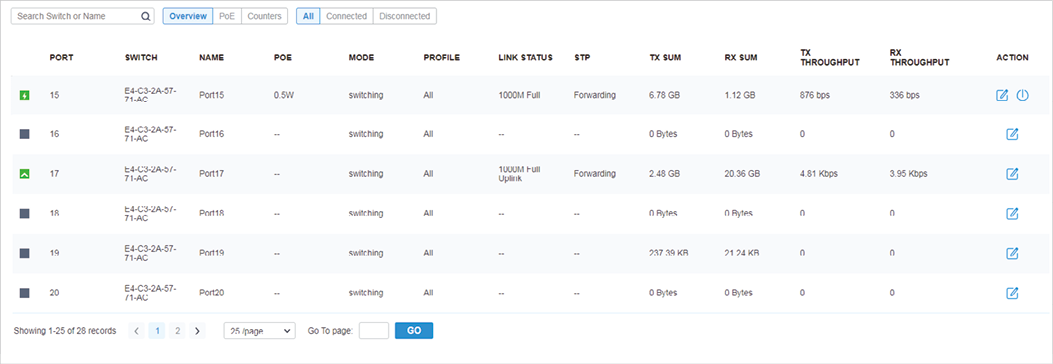Click gray status icon of port 19
1053x364 pixels.
tap(25, 253)
